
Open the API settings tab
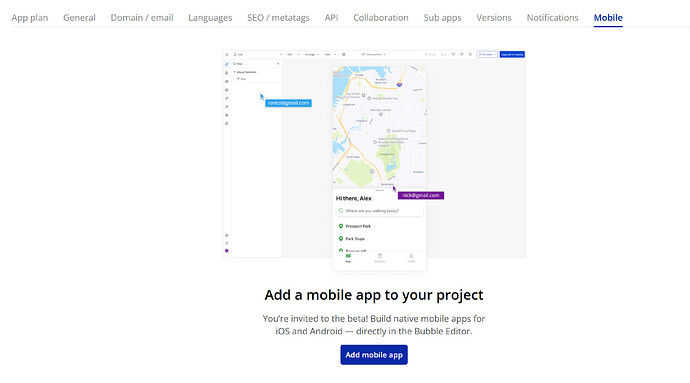tap(331, 18)
